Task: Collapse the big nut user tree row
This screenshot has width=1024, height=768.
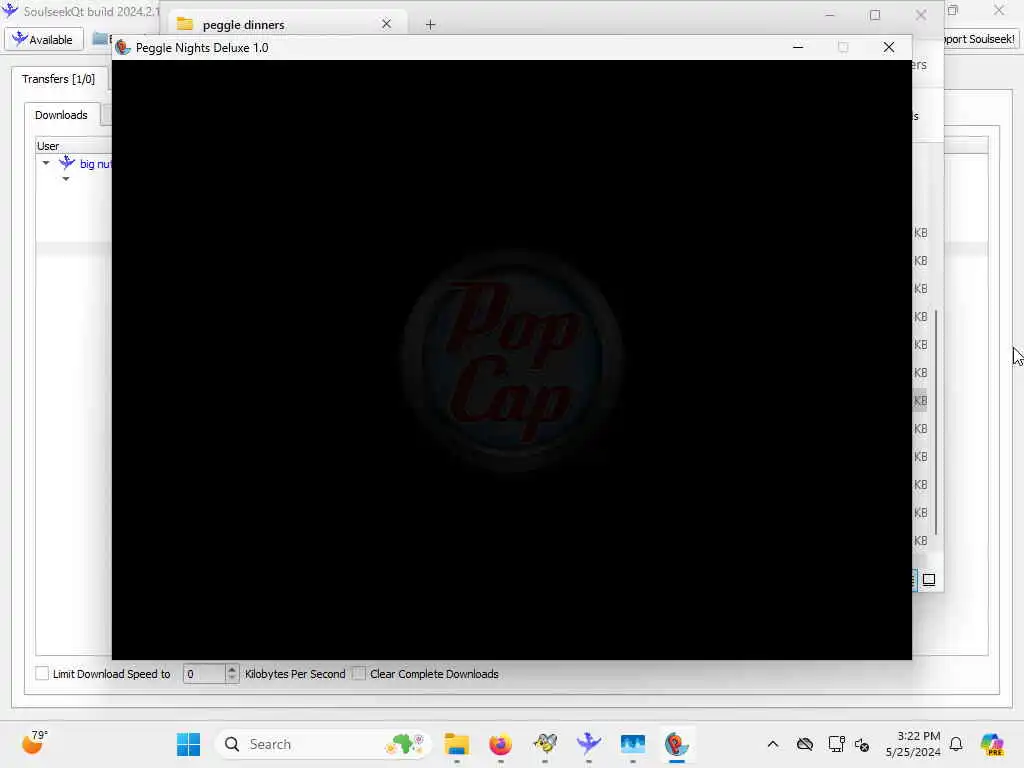Action: point(46,163)
